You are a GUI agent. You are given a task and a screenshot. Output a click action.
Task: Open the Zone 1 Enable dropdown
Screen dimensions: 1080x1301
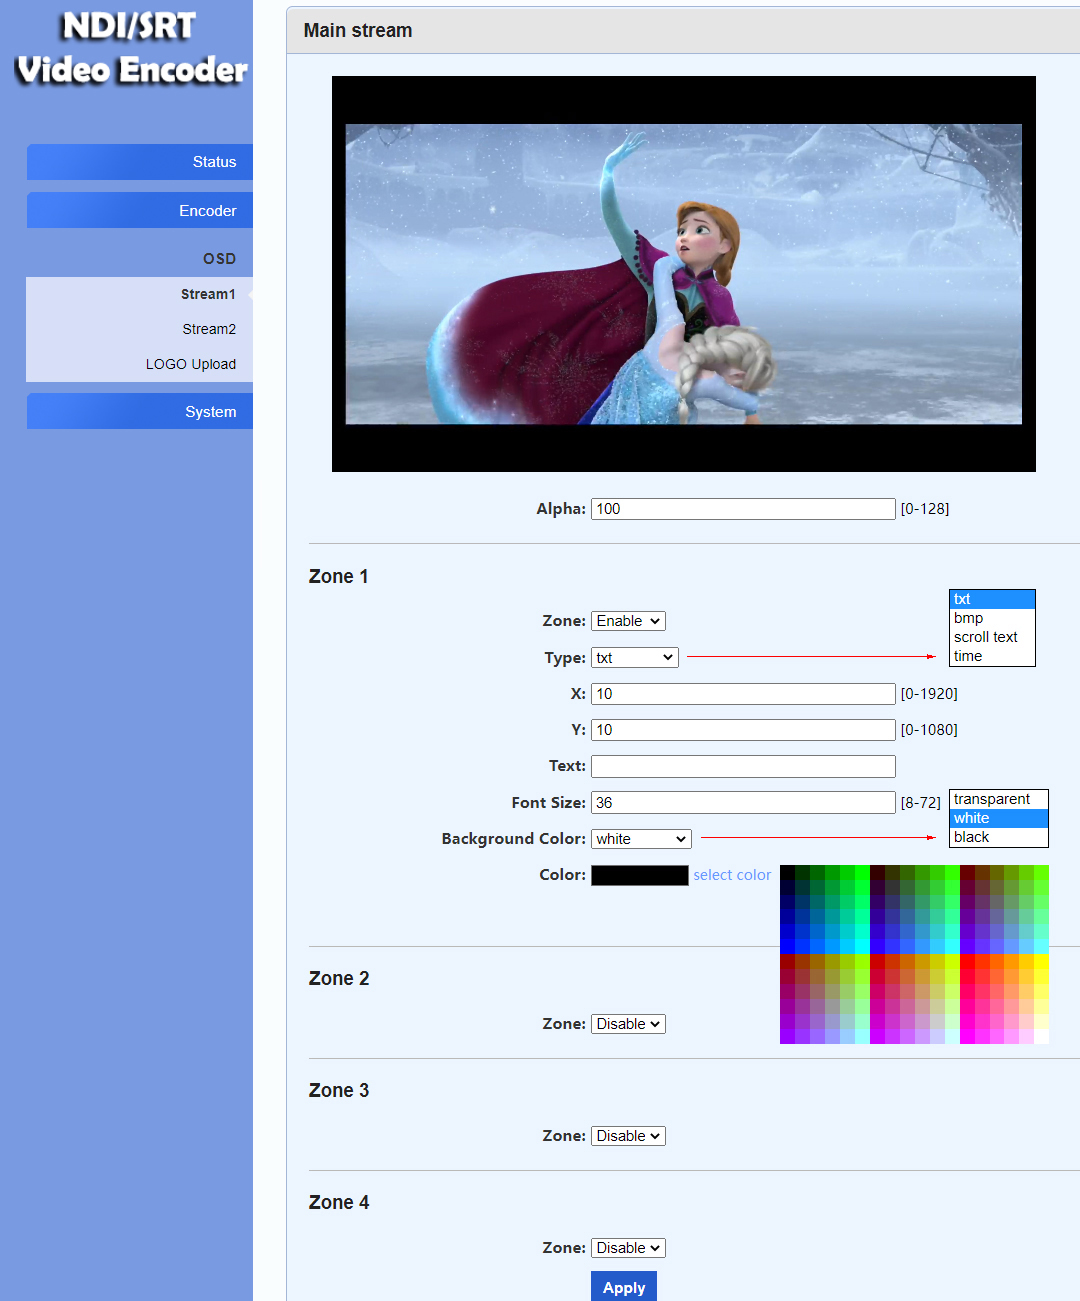click(x=628, y=621)
